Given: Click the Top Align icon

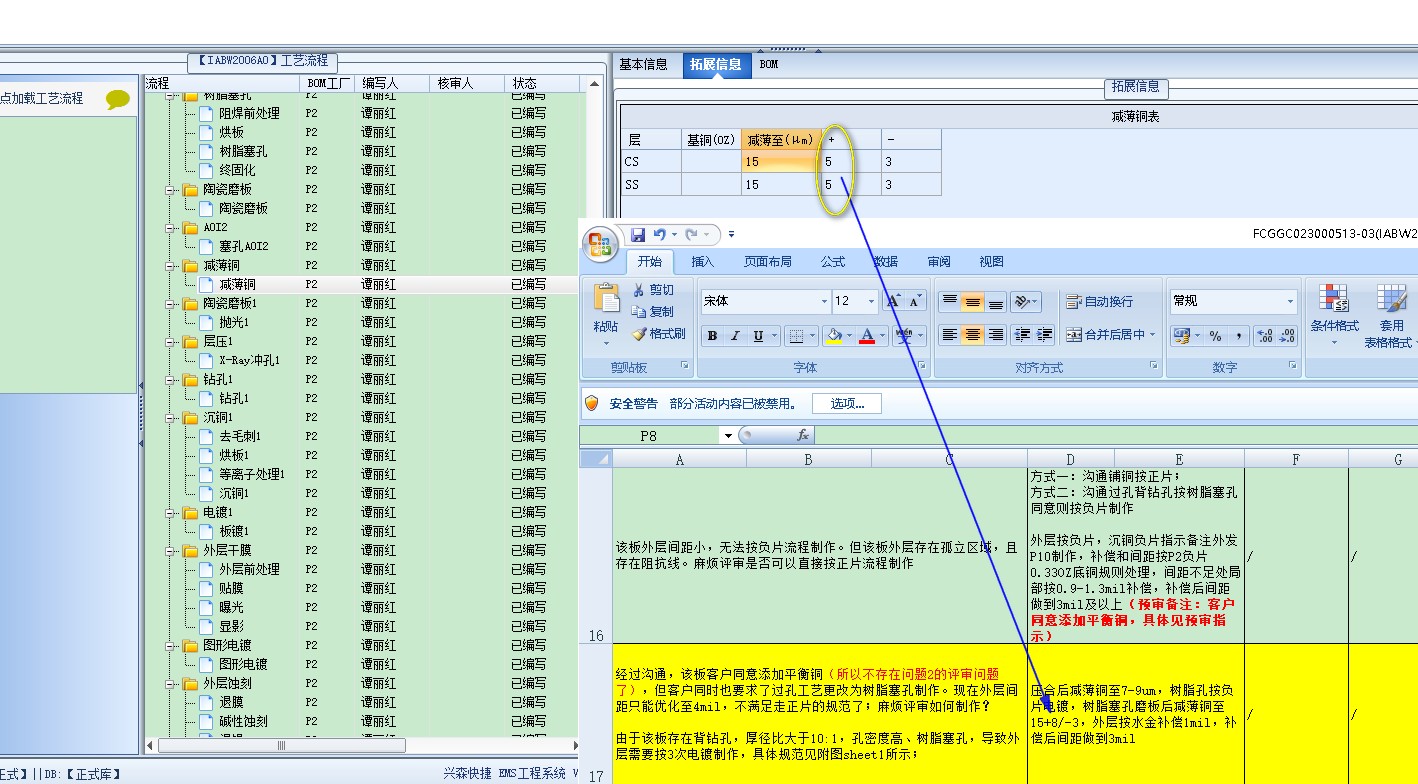Looking at the screenshot, I should (949, 301).
